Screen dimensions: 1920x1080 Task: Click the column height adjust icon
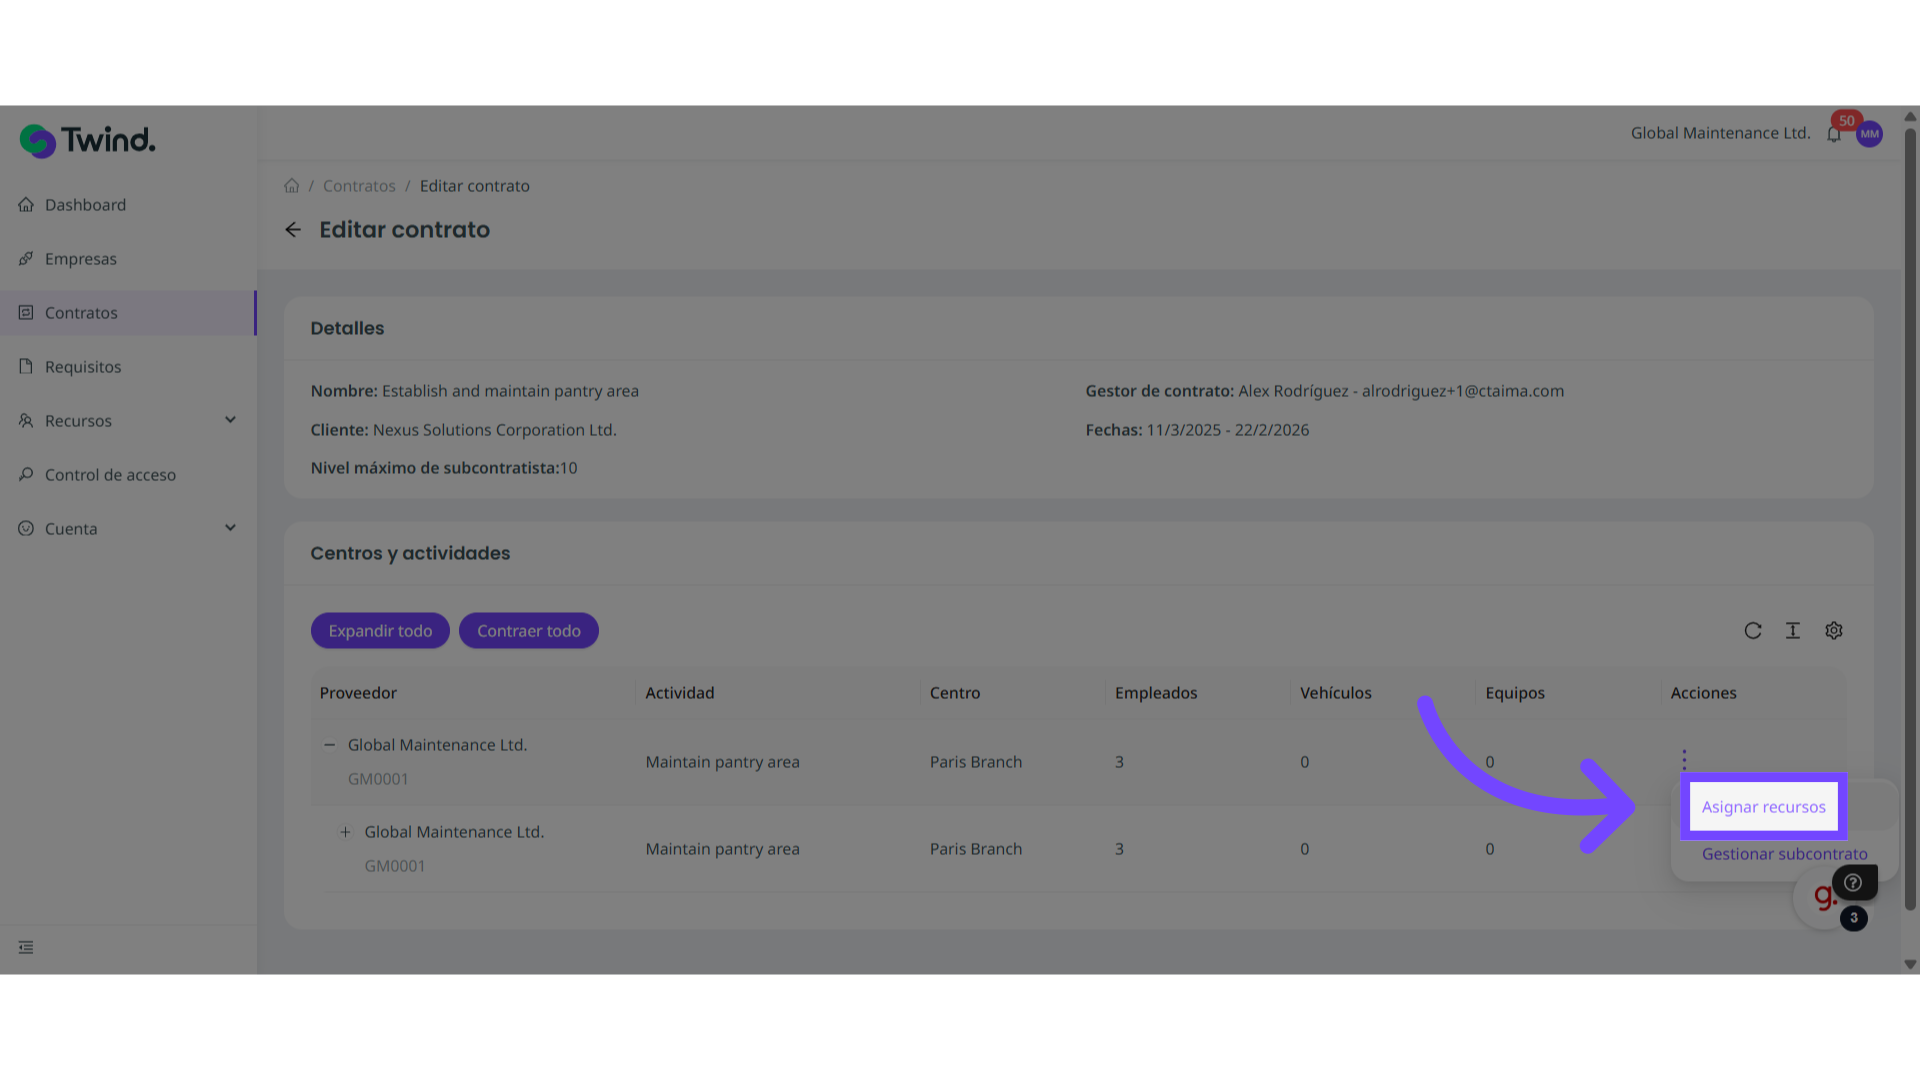click(1793, 631)
